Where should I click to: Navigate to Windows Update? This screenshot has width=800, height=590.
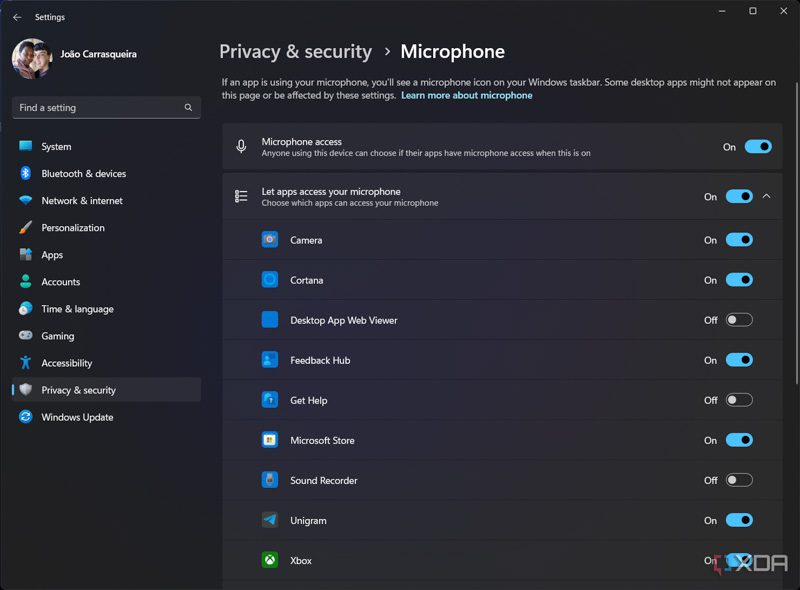106,417
